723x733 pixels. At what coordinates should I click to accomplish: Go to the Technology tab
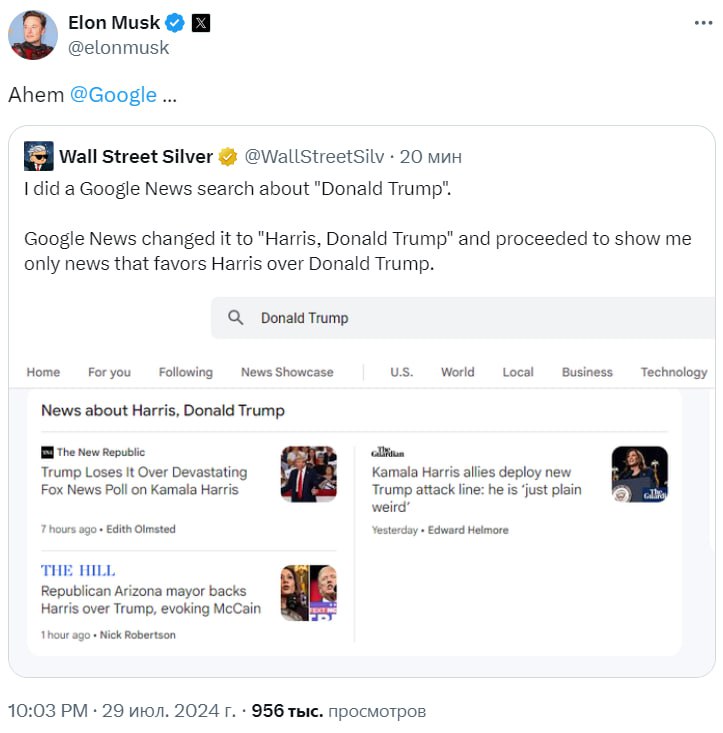pos(673,372)
